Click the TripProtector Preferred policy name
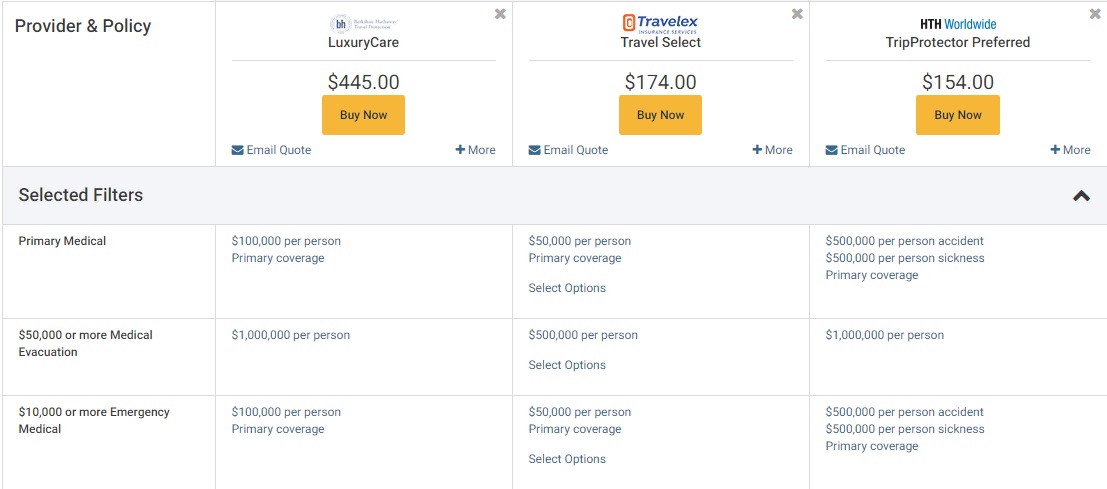Viewport: 1107px width, 489px height. click(958, 42)
